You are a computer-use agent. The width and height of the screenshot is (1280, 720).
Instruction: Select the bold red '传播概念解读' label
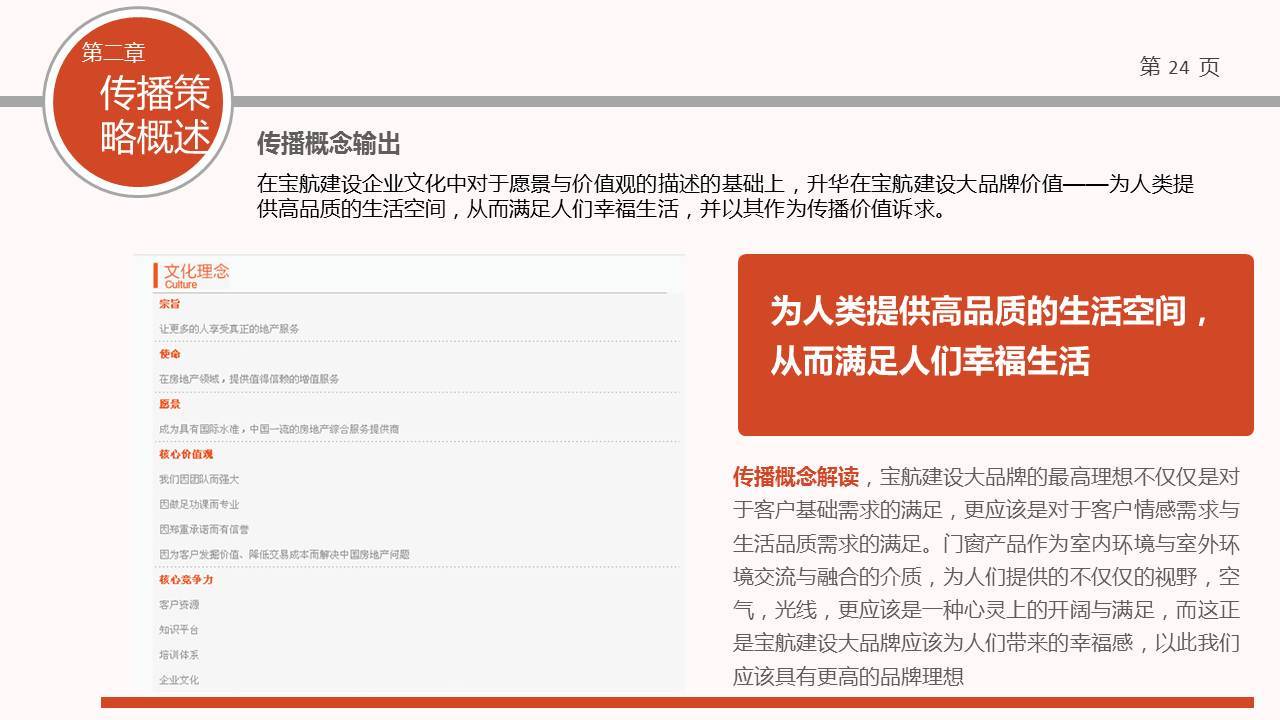click(x=796, y=476)
